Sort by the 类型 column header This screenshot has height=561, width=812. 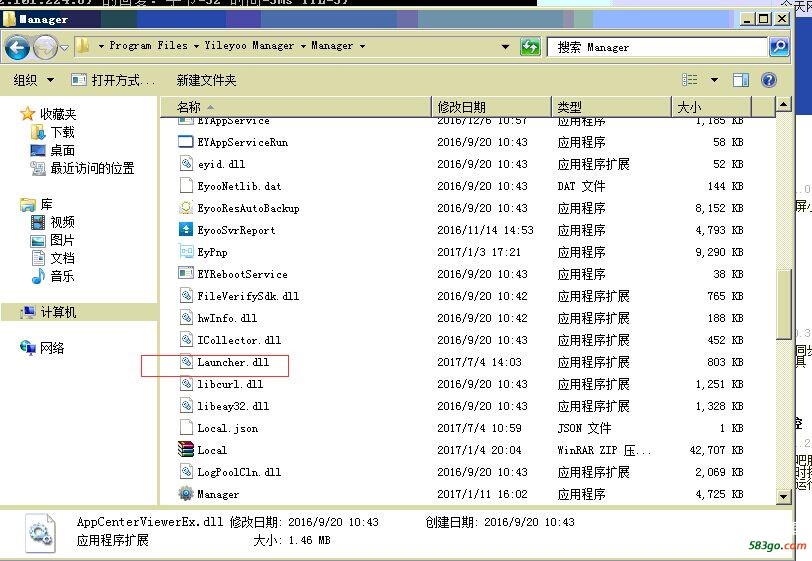611,107
